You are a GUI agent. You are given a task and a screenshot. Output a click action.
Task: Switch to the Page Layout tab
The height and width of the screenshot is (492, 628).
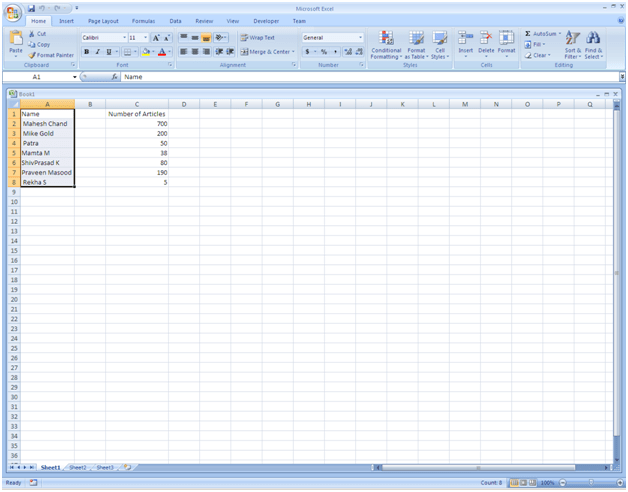102,20
